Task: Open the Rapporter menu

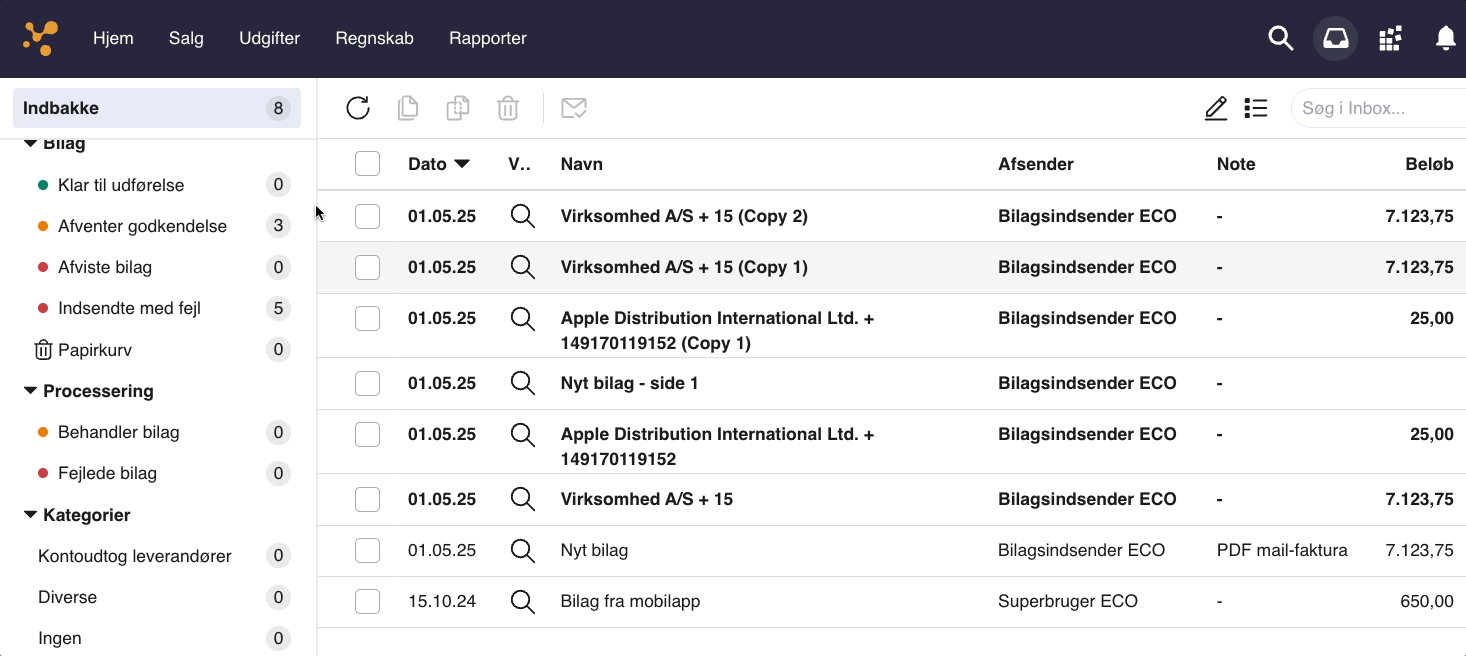Action: tap(488, 39)
